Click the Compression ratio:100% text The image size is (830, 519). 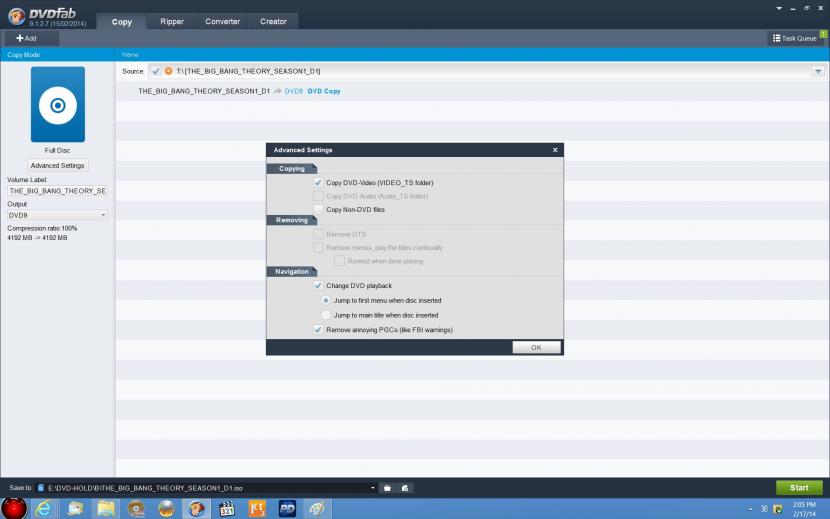tap(42, 228)
